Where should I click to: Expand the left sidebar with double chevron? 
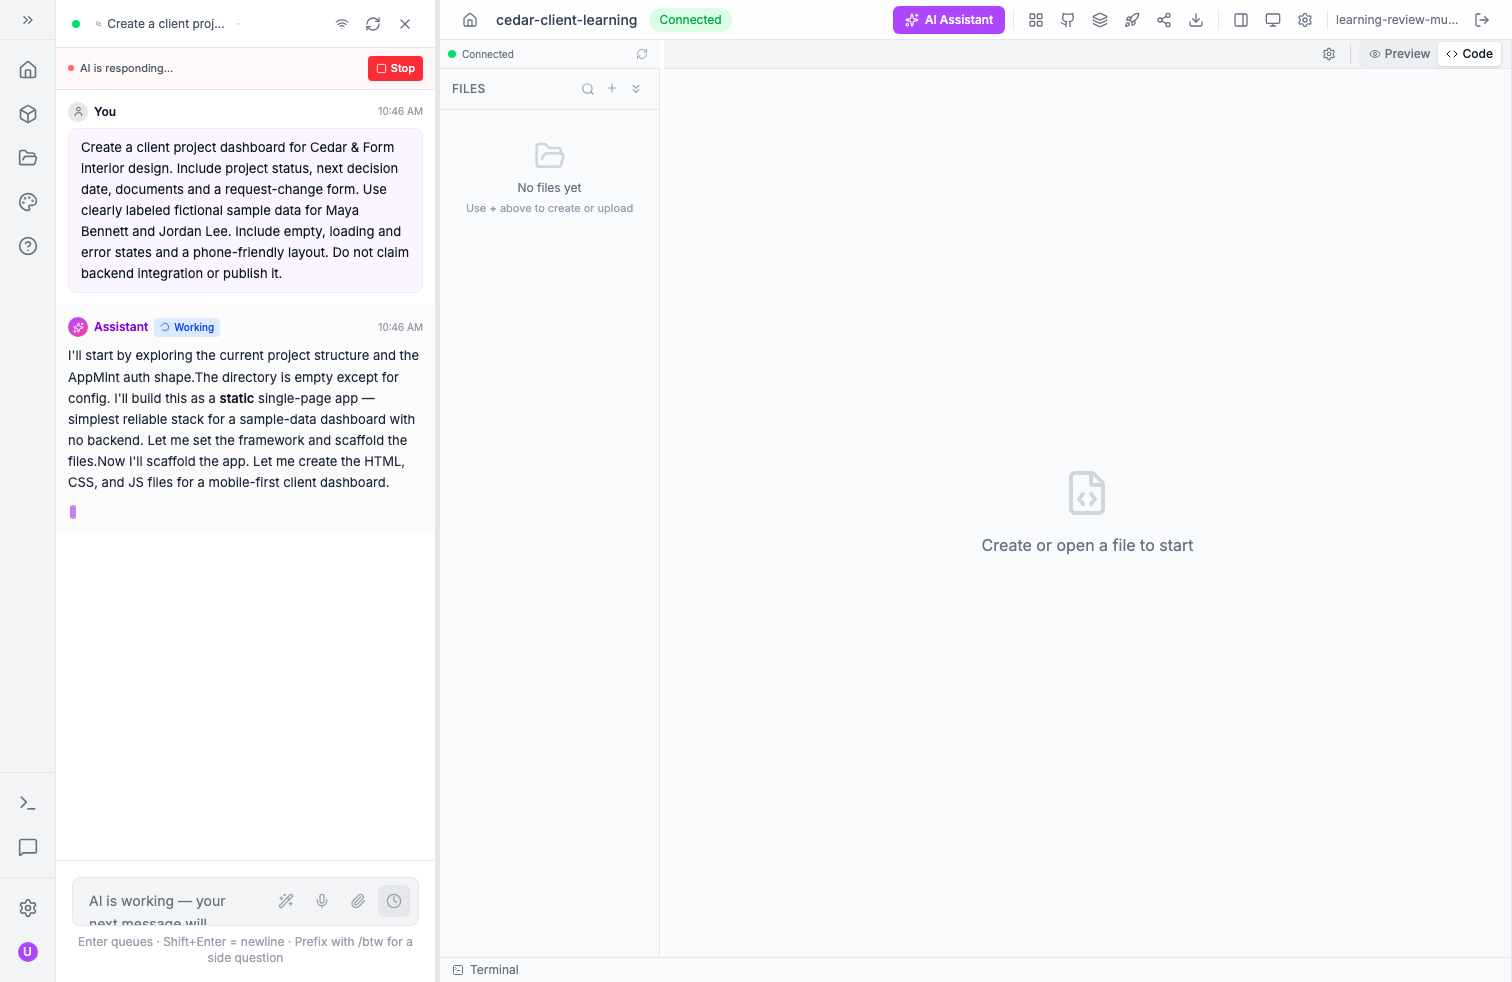28,20
